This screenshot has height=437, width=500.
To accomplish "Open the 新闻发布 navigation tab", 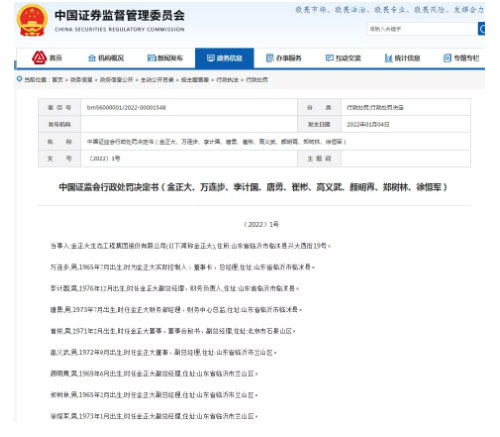I will point(165,58).
